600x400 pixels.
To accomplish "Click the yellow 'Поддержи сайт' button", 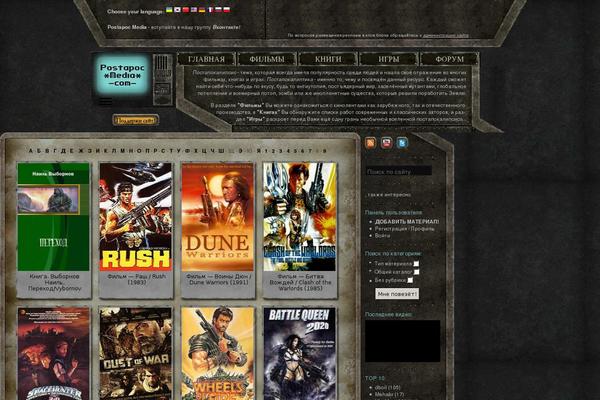I will [x=135, y=120].
